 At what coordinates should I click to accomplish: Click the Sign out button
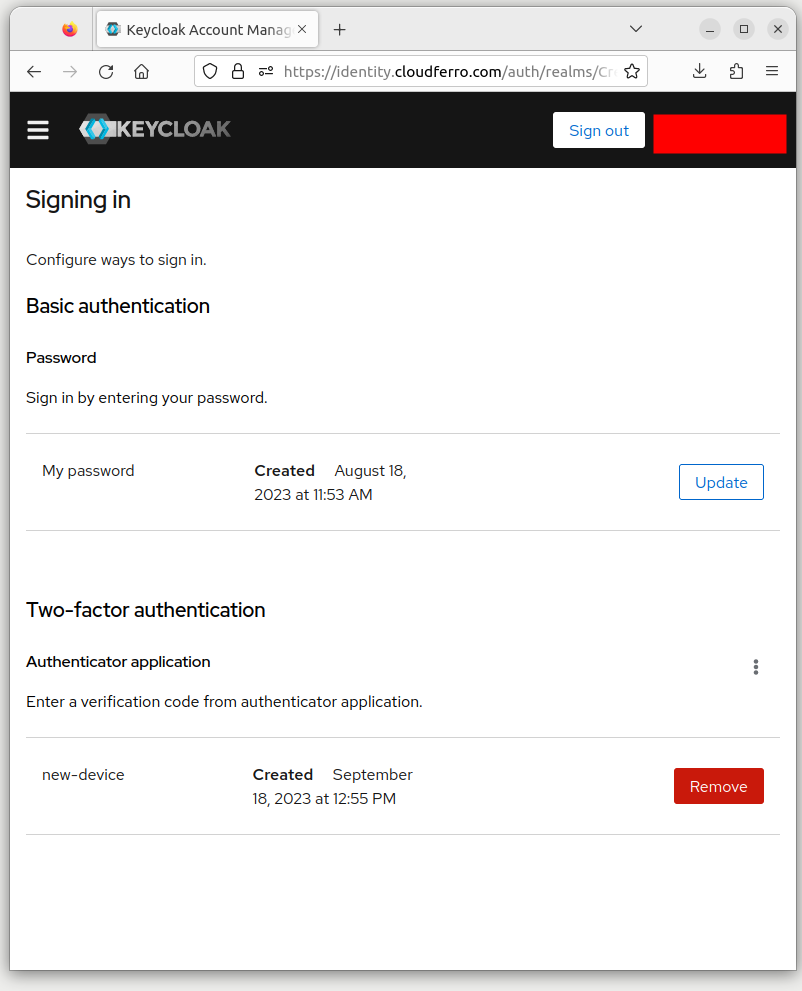point(599,130)
